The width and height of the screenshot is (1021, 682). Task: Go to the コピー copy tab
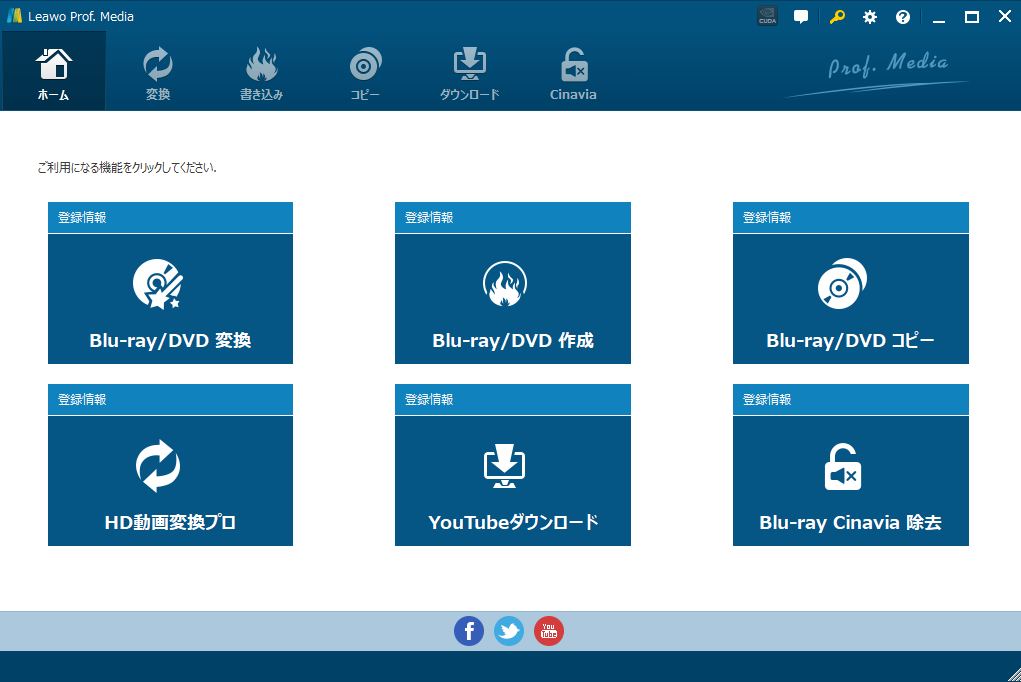pos(365,74)
